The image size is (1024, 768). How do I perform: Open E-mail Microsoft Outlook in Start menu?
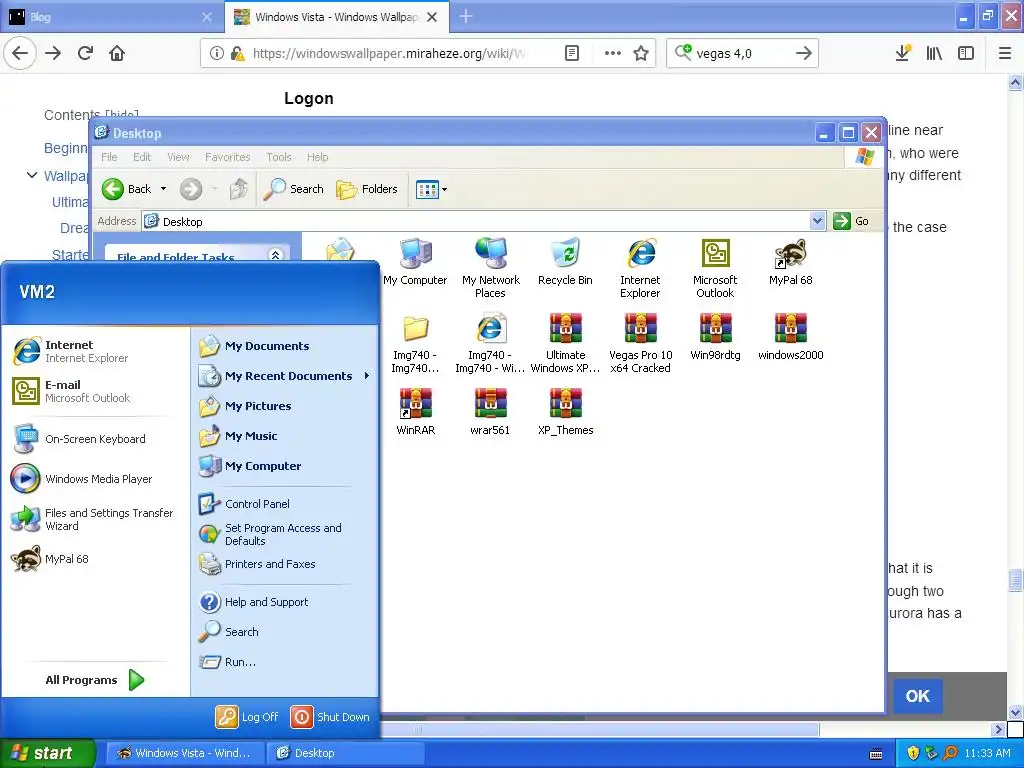click(x=96, y=391)
